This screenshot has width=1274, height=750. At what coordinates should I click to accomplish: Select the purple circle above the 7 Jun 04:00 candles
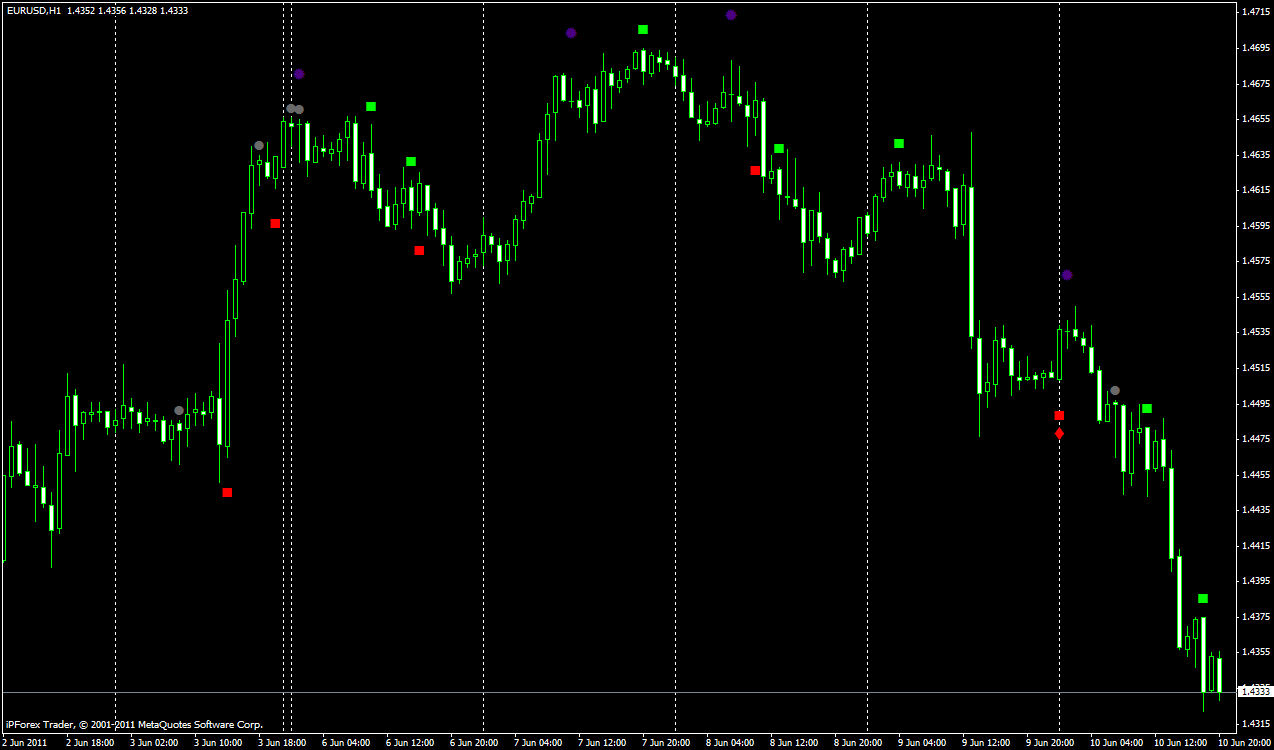tap(571, 33)
